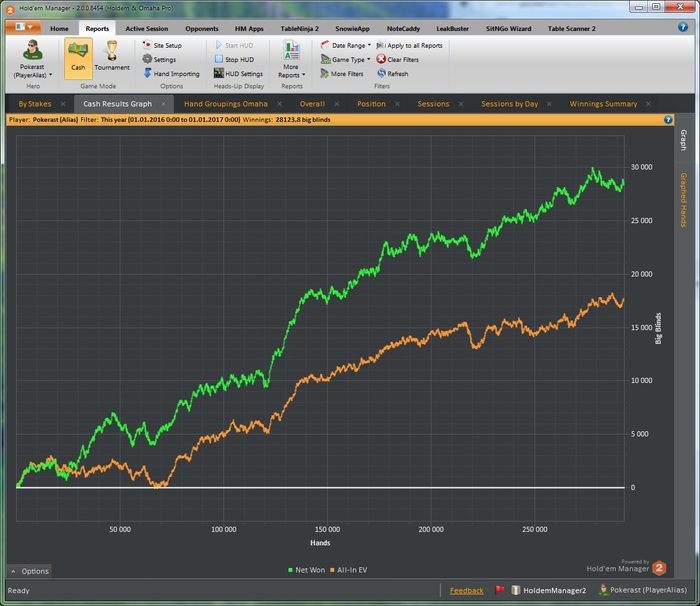Open the Feedback link

pos(467,590)
